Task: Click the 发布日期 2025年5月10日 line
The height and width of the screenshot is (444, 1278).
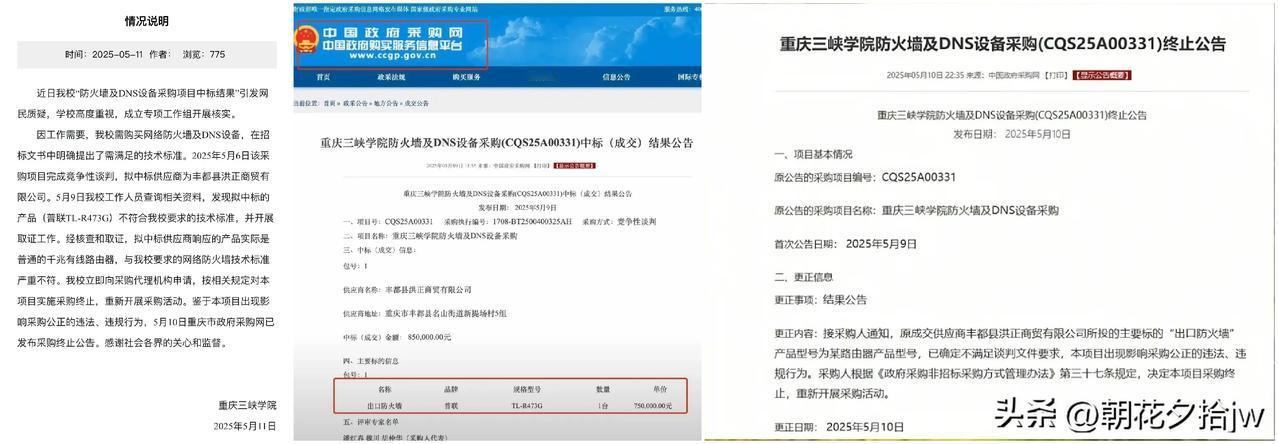Action: click(x=1011, y=134)
